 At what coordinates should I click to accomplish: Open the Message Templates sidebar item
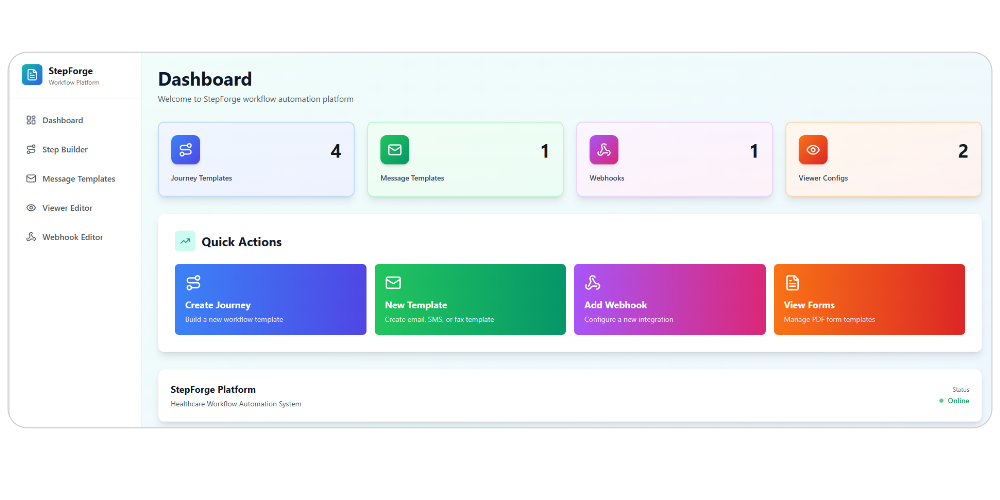[78, 179]
